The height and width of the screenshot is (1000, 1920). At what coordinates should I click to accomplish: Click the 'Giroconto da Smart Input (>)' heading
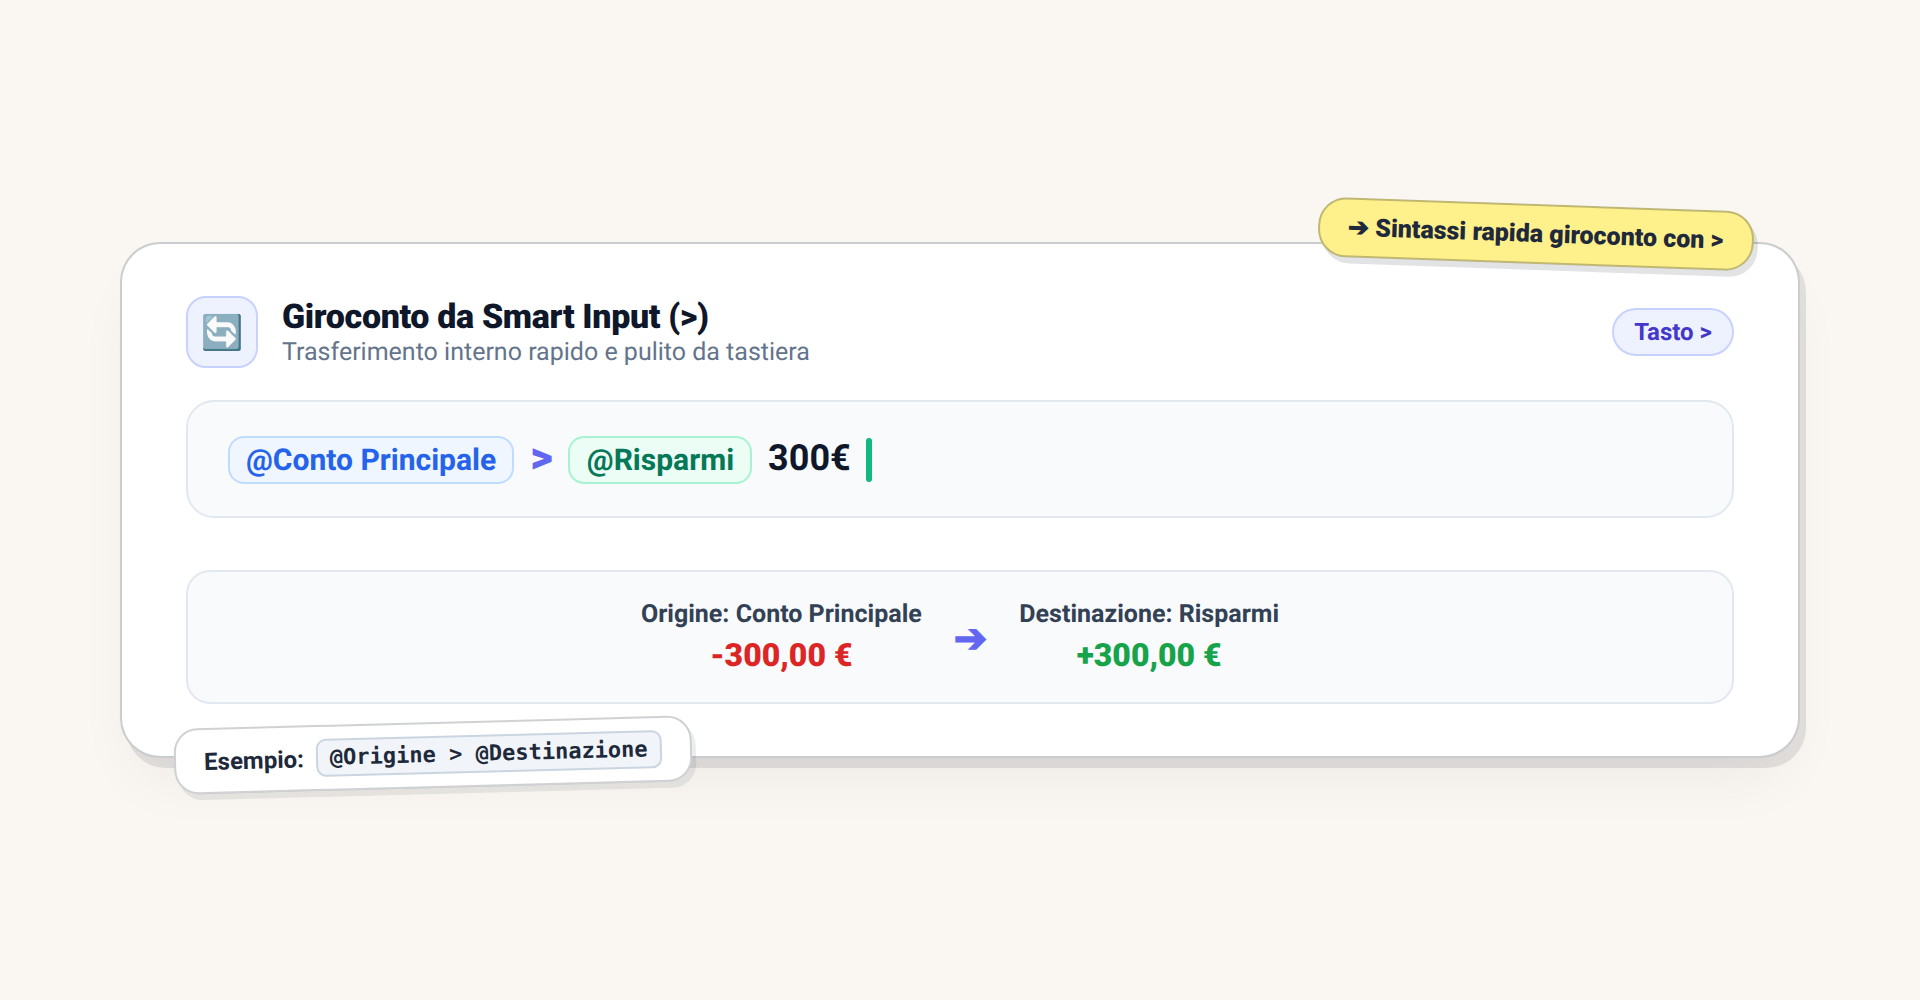click(495, 317)
